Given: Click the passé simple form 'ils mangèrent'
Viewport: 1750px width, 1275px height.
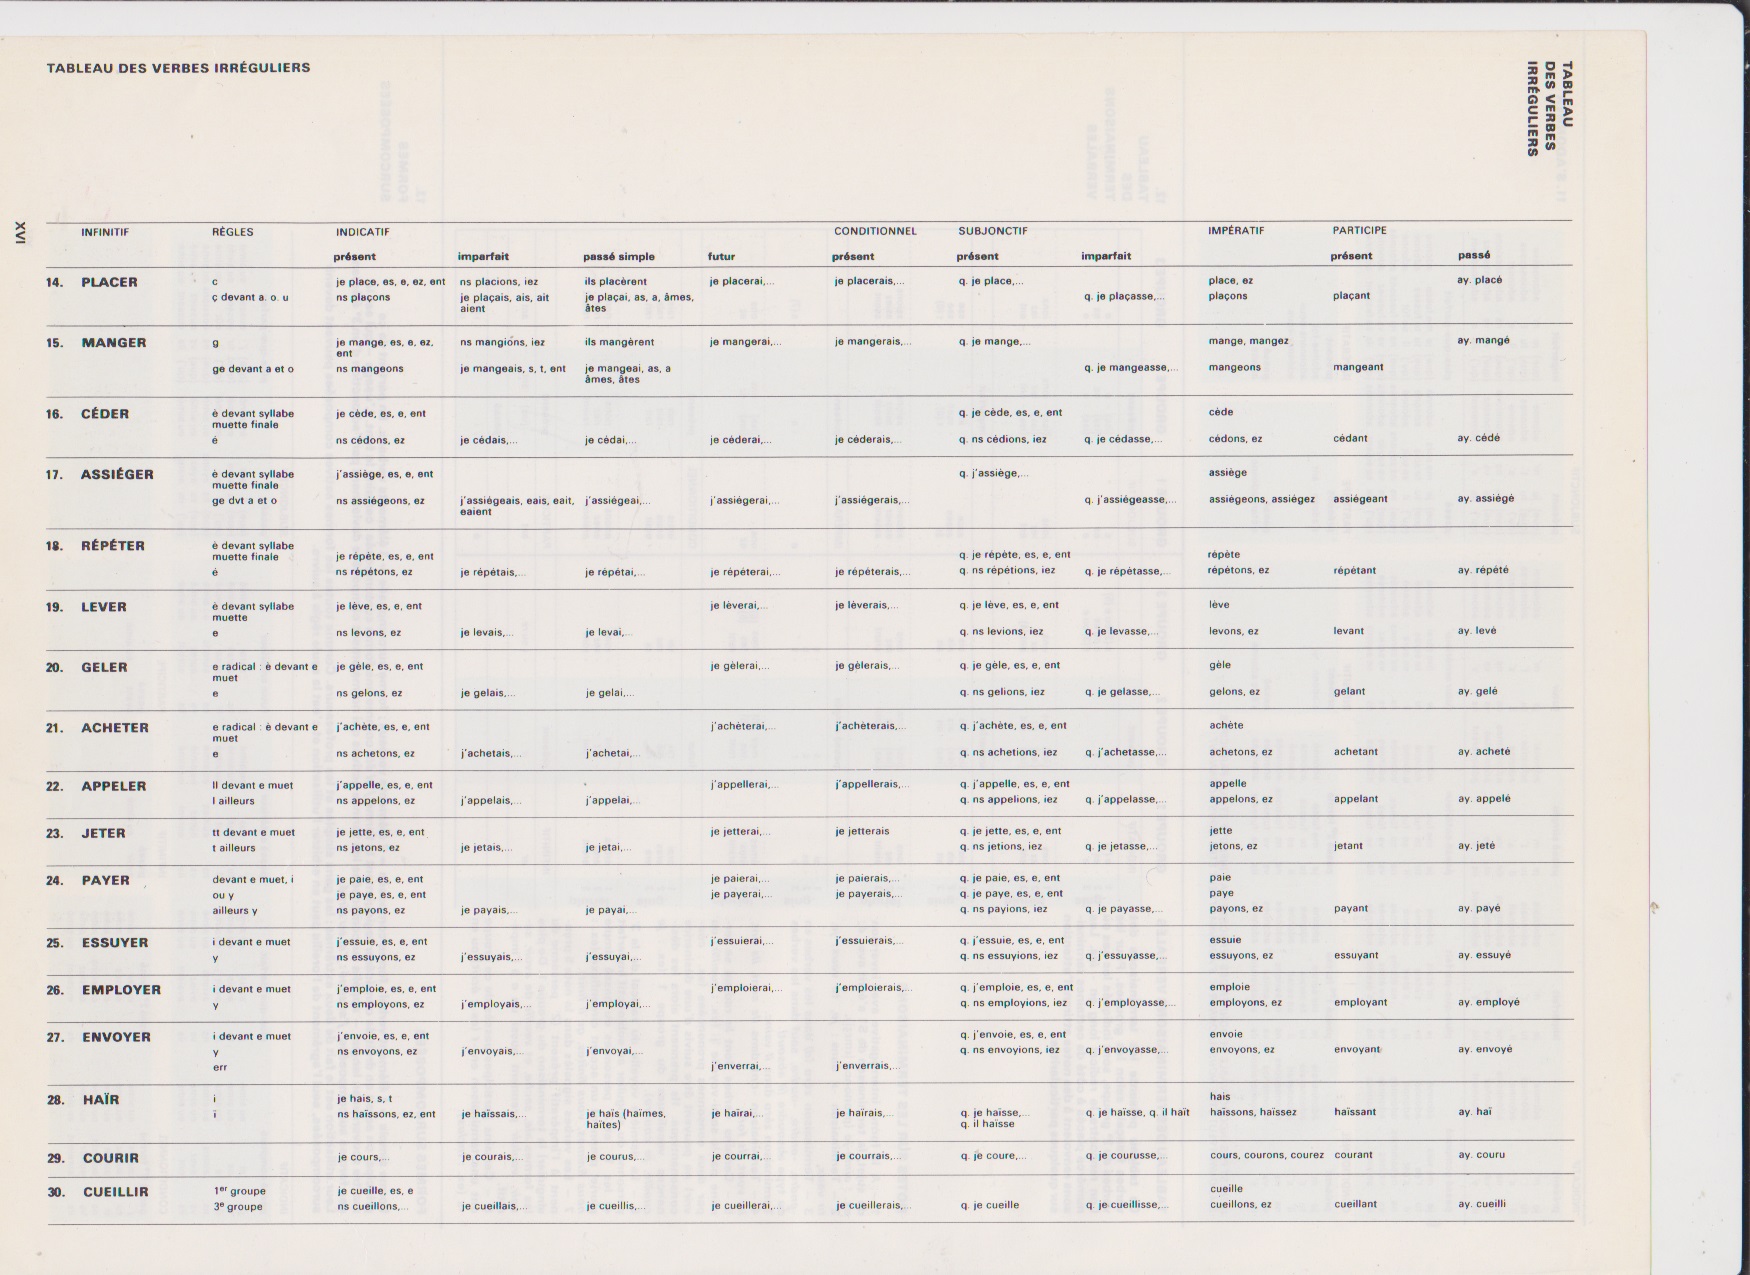Looking at the screenshot, I should point(619,342).
